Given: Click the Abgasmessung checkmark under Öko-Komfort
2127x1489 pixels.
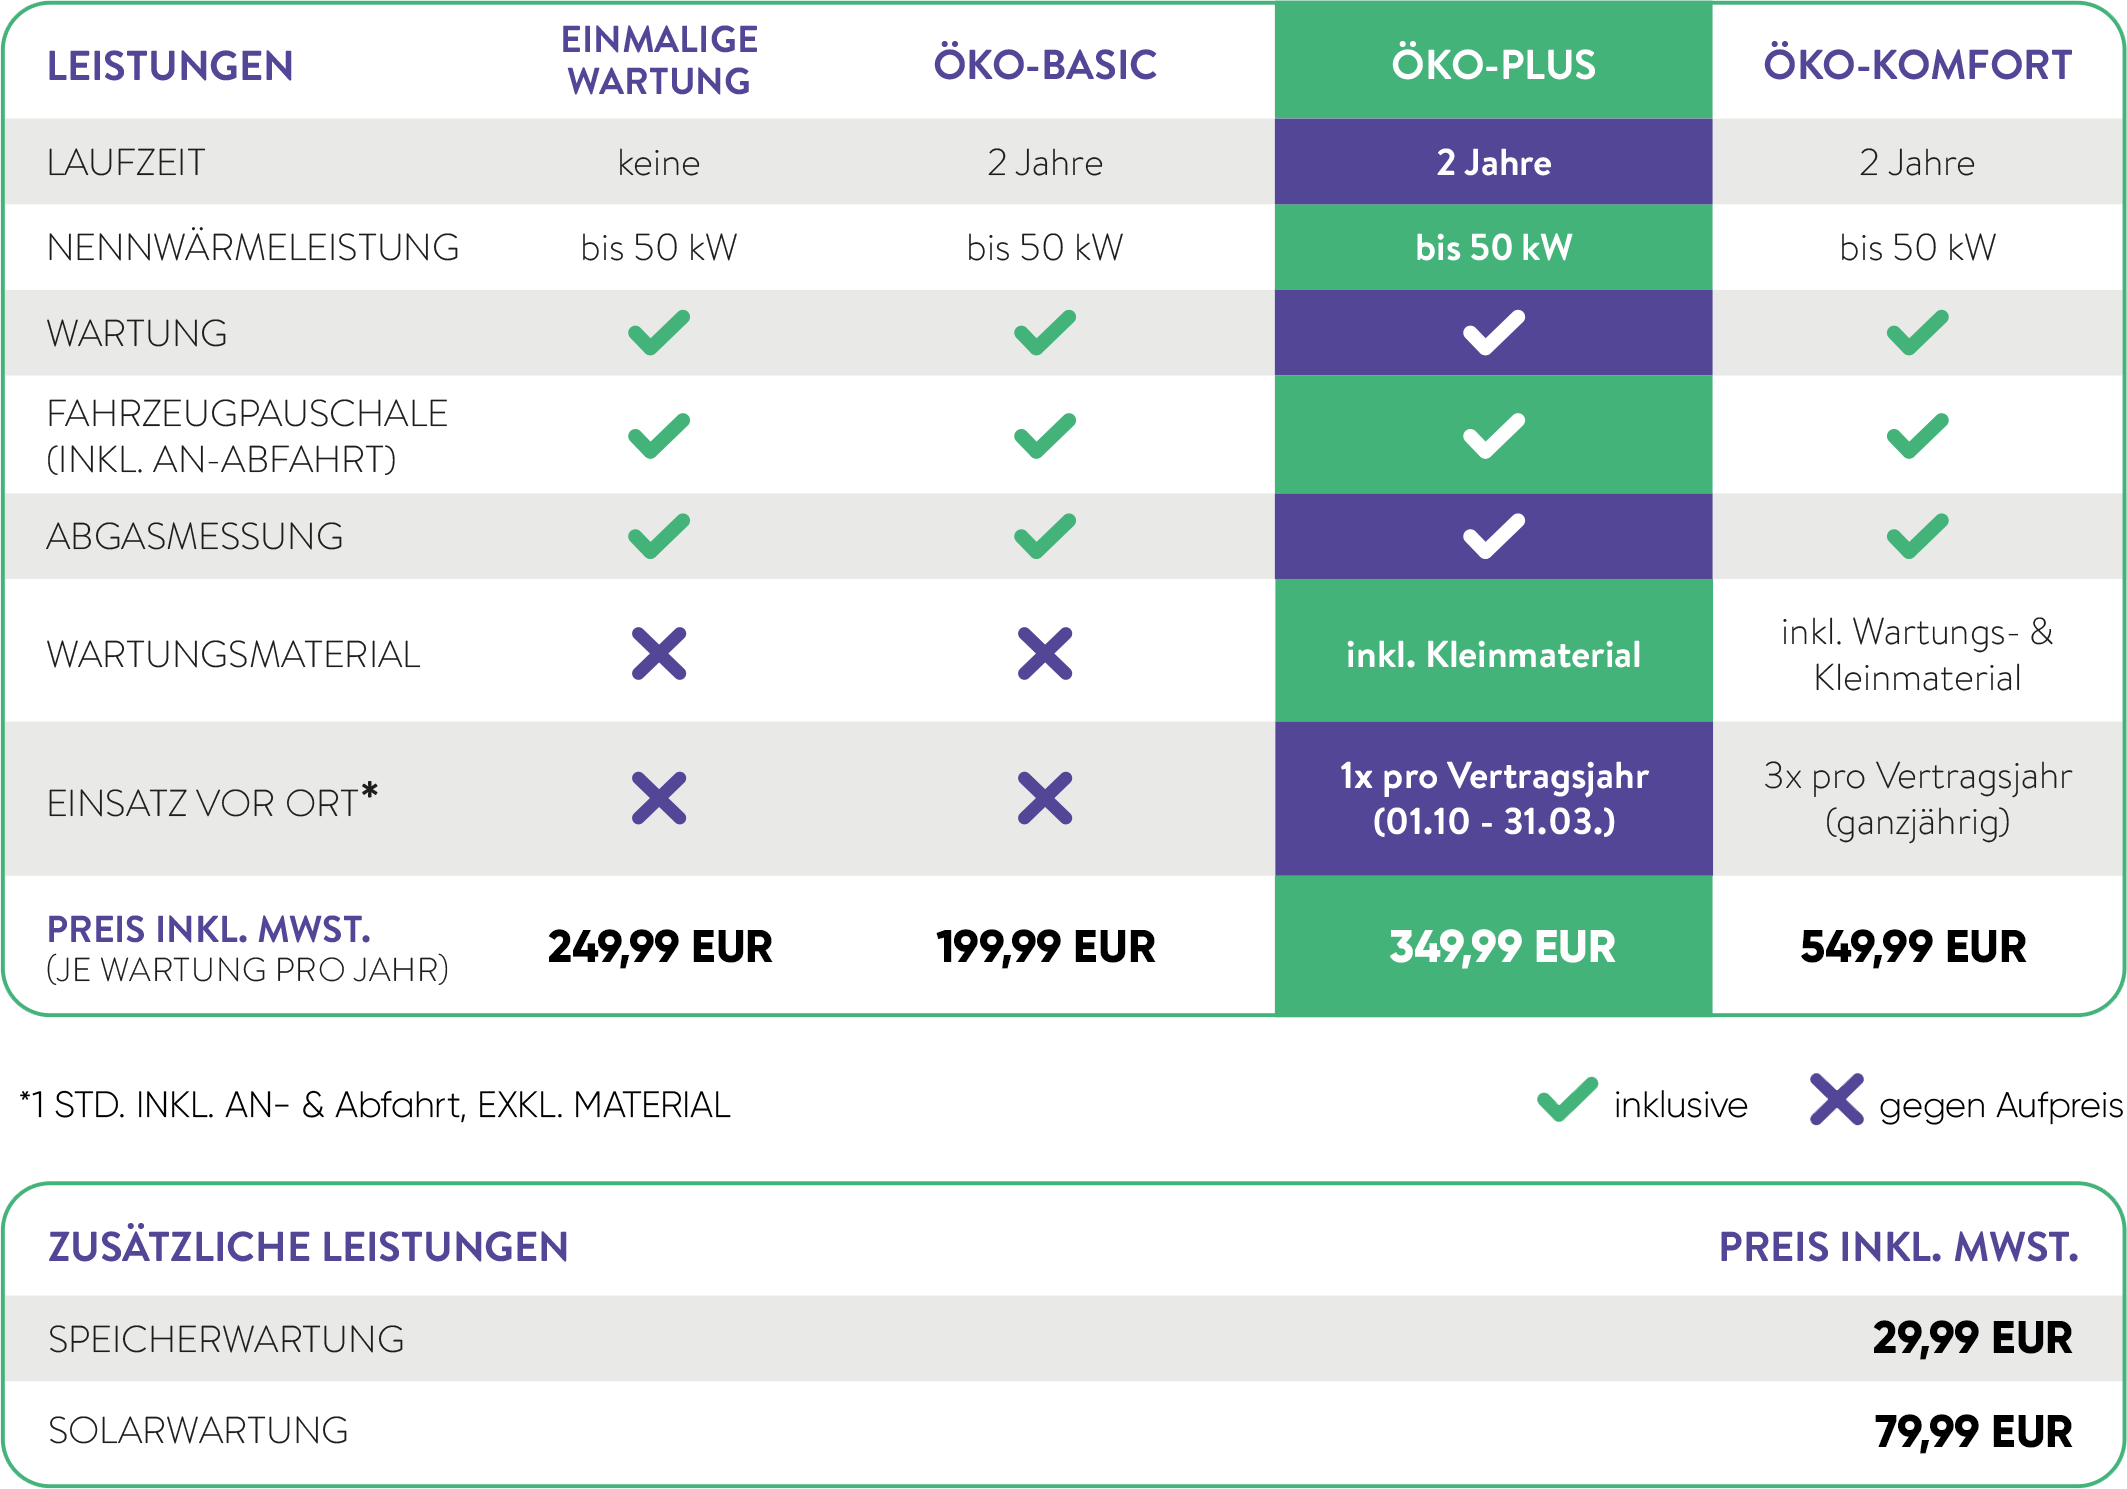Looking at the screenshot, I should (x=1917, y=536).
